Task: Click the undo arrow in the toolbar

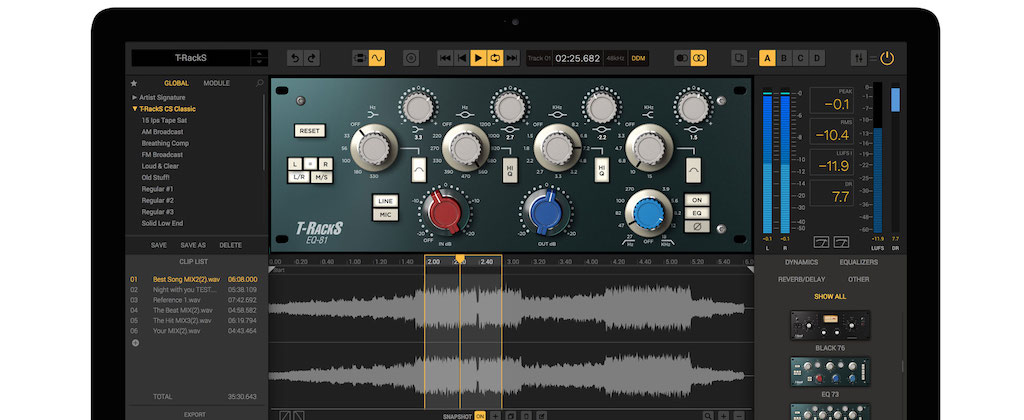Action: point(294,59)
